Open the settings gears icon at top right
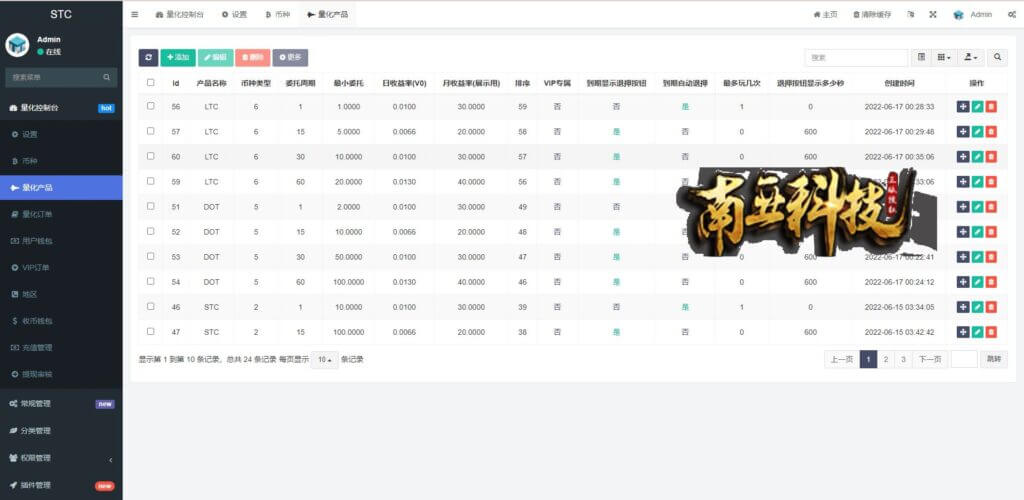This screenshot has width=1024, height=500. 1012,14
